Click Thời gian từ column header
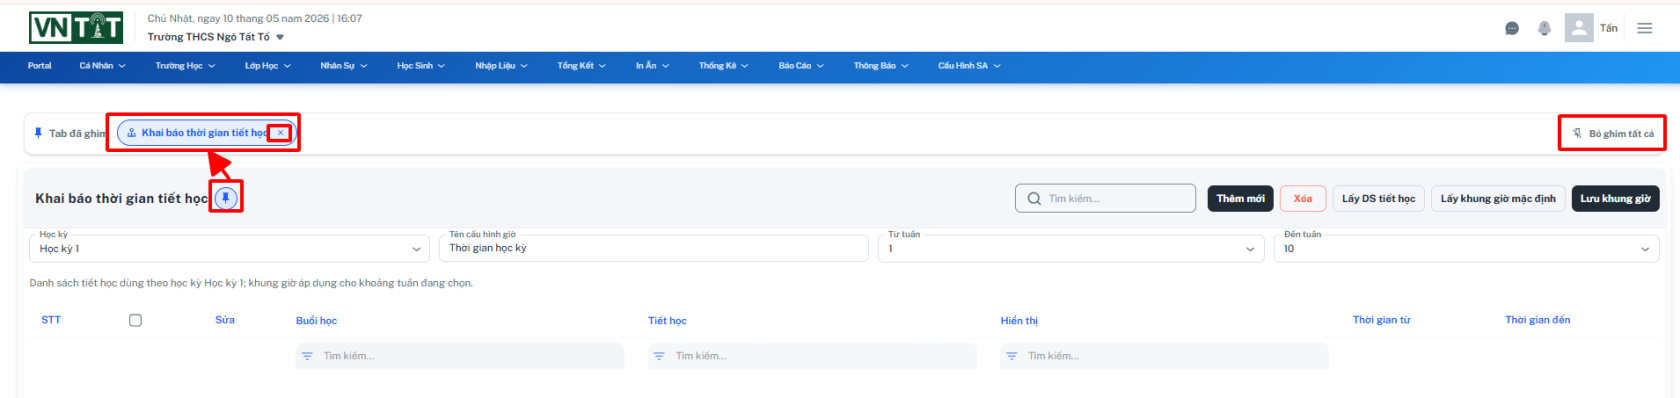Screen dimensions: 1680x398 click(1381, 320)
